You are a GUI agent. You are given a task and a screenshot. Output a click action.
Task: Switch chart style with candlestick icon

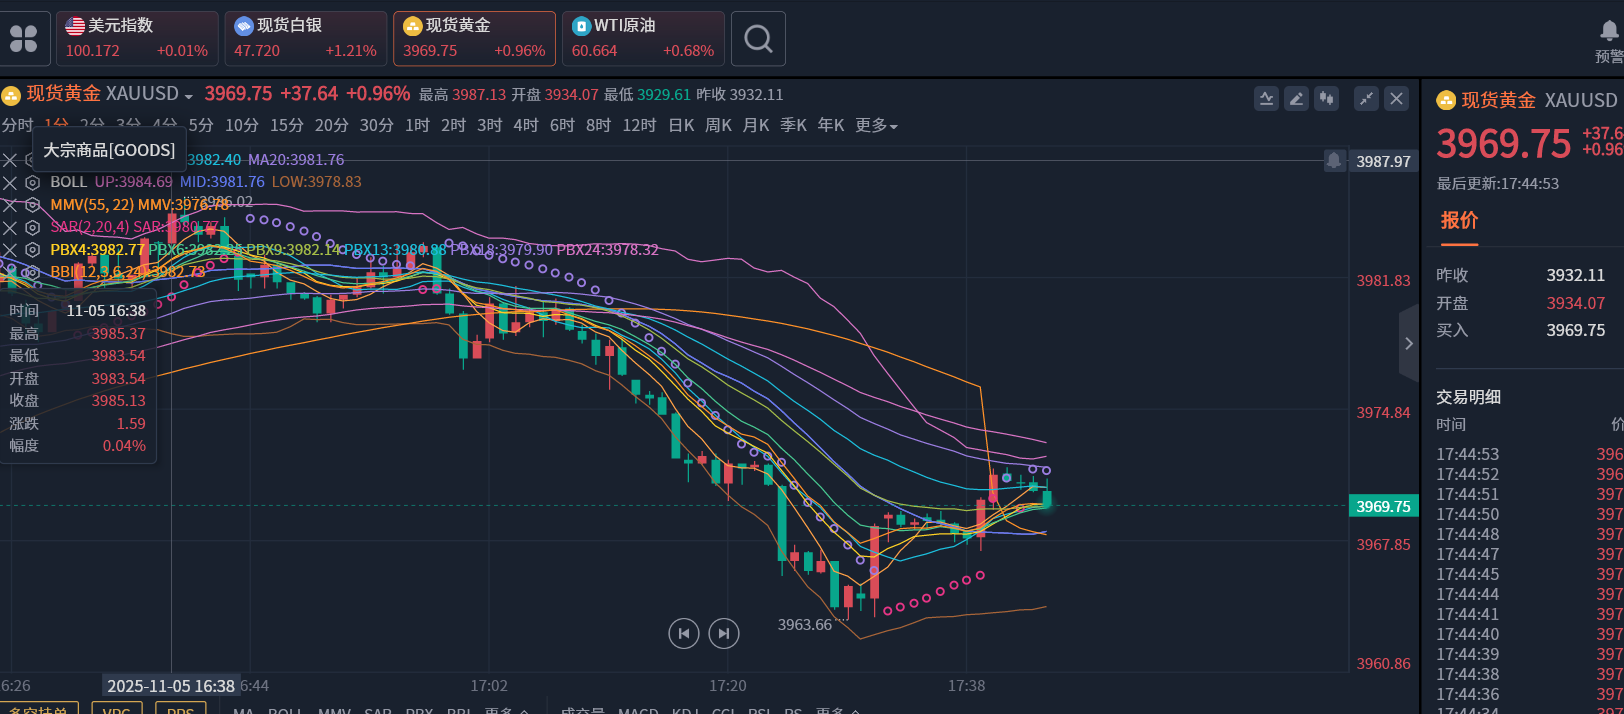pos(1326,98)
